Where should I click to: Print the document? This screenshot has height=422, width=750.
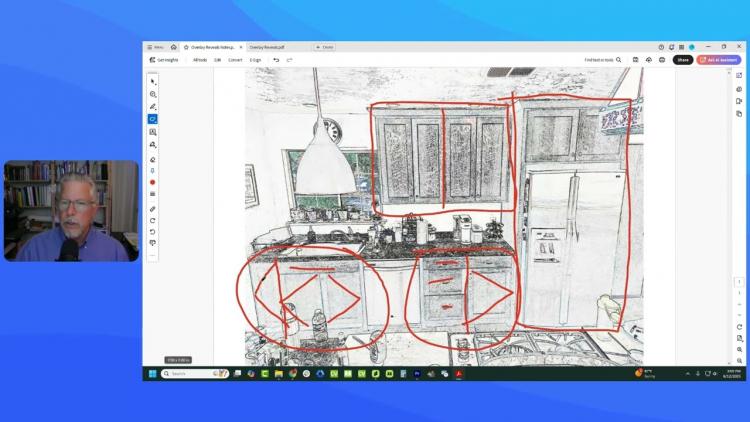point(662,60)
